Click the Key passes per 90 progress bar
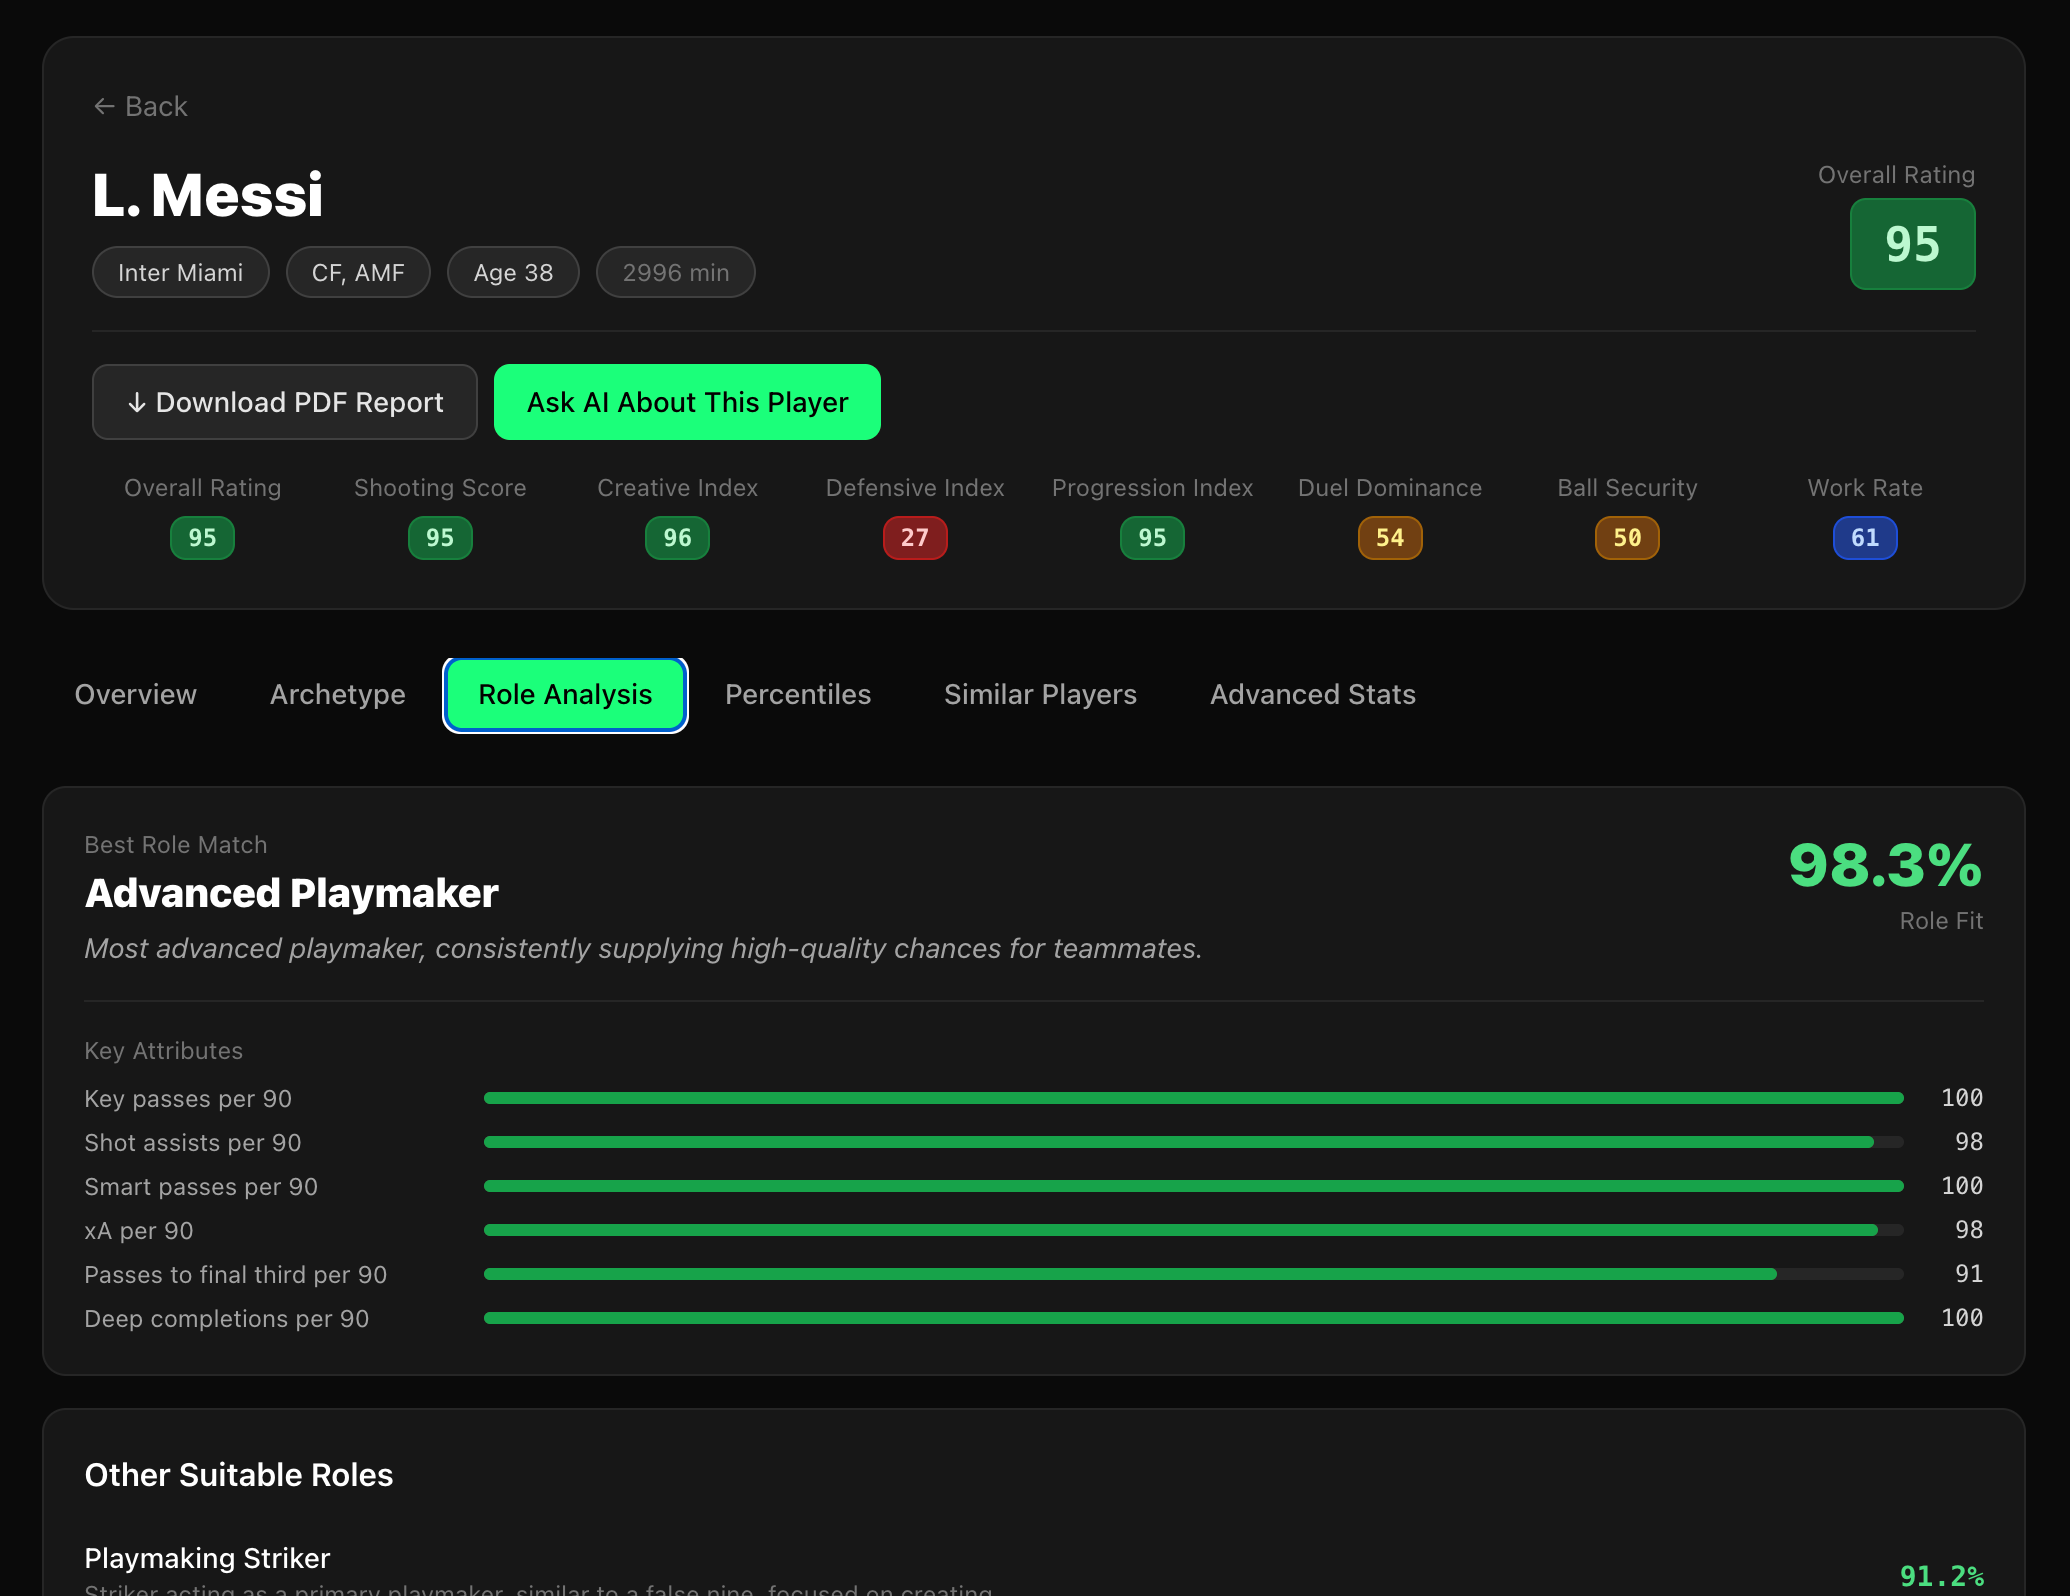 [x=1190, y=1097]
